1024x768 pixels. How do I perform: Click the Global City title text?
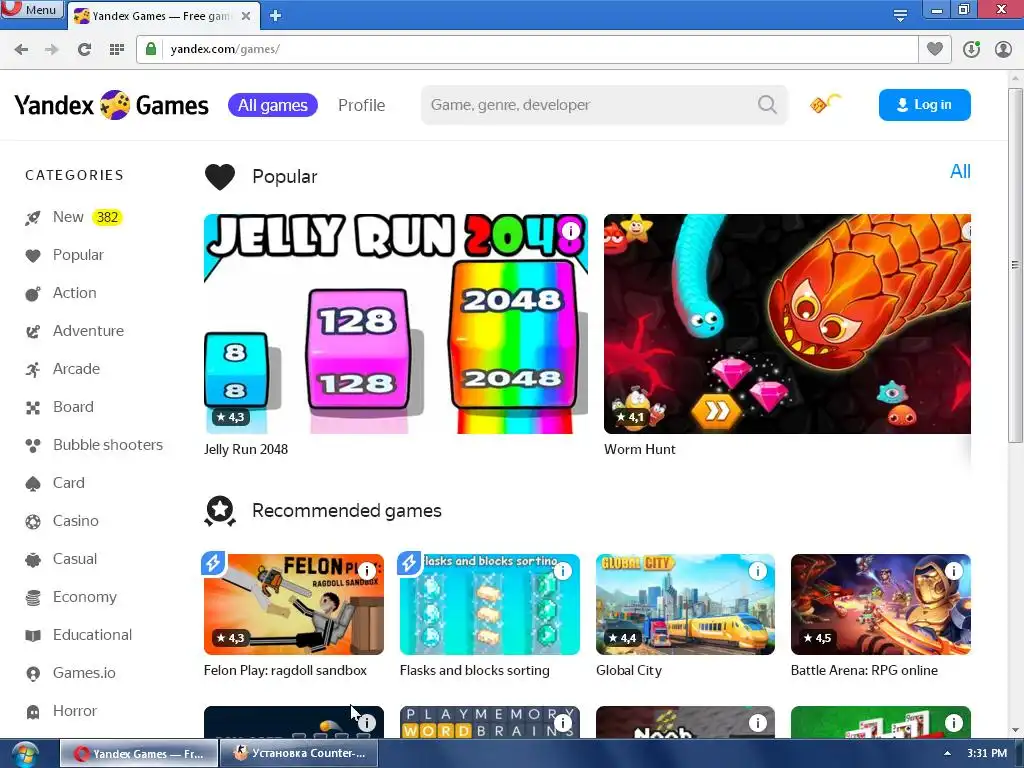[629, 671]
